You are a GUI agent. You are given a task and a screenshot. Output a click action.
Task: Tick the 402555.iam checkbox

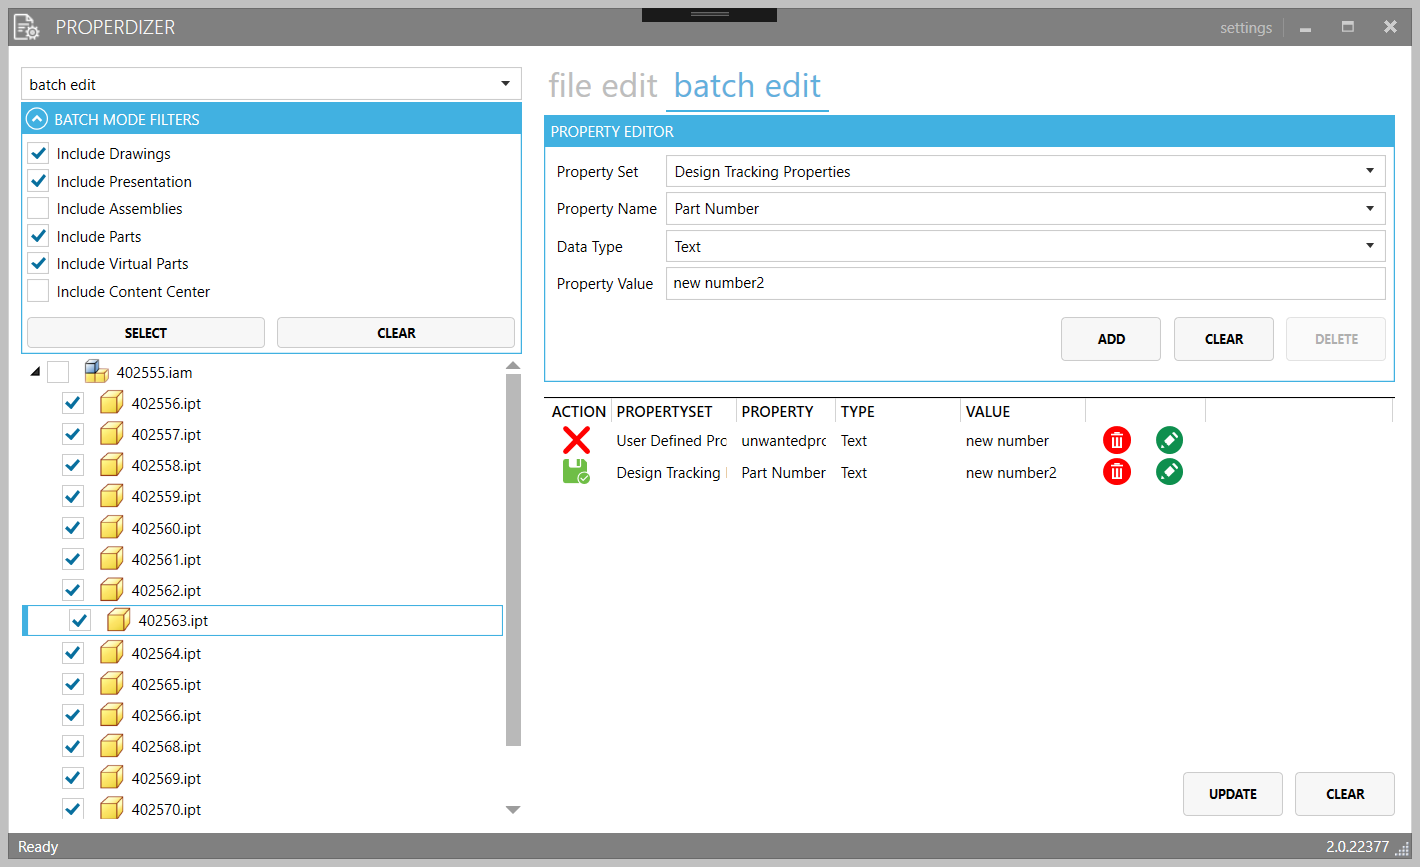pyautogui.click(x=58, y=372)
